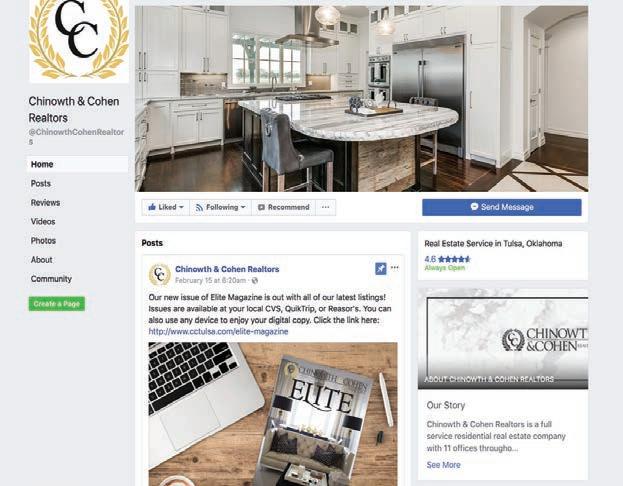Click the kitchen cover photo
This screenshot has width=623, height=486.
(x=361, y=98)
